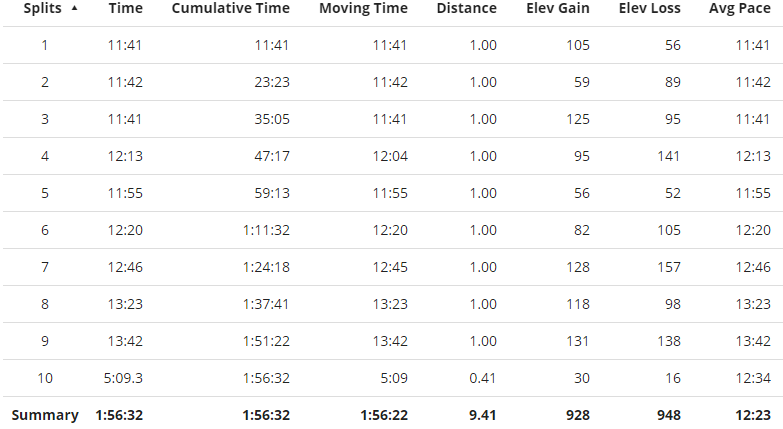Click elevation loss 157 in split 7
Screen dimensions: 783x429
(669, 267)
